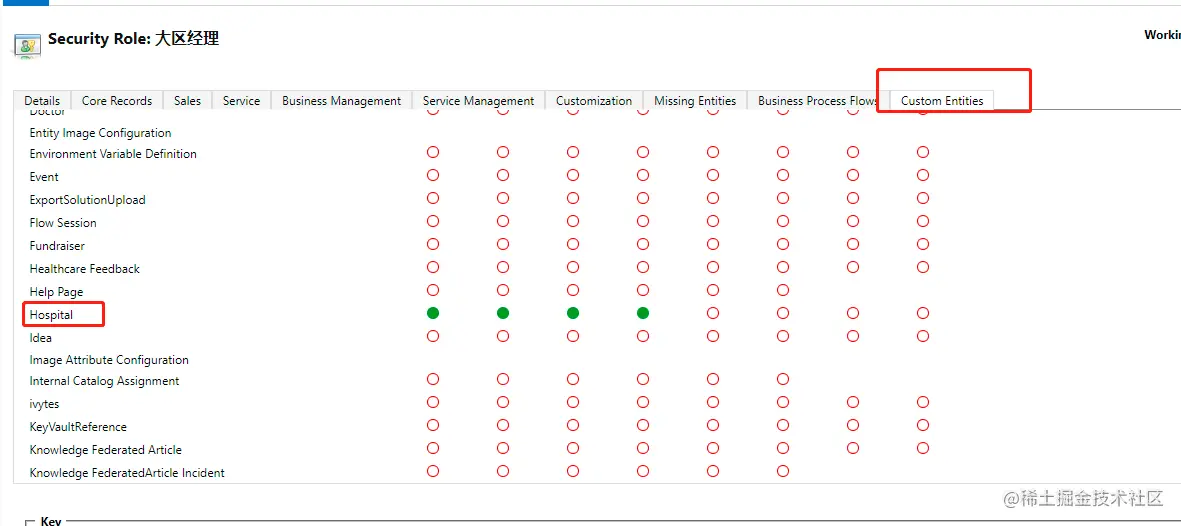
Task: Click the Hospital entity name
Action: click(x=51, y=315)
